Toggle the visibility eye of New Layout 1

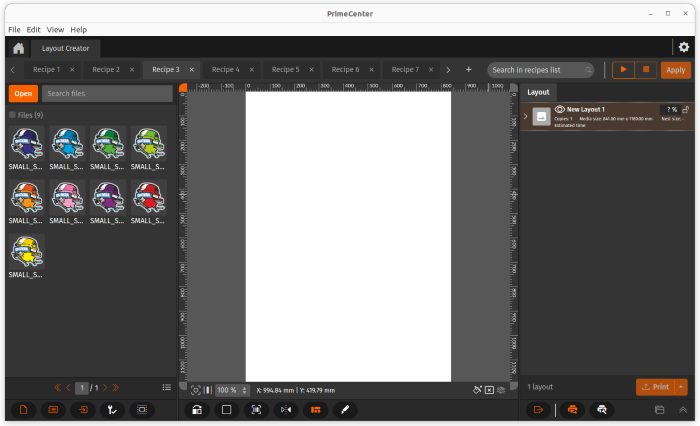point(559,109)
